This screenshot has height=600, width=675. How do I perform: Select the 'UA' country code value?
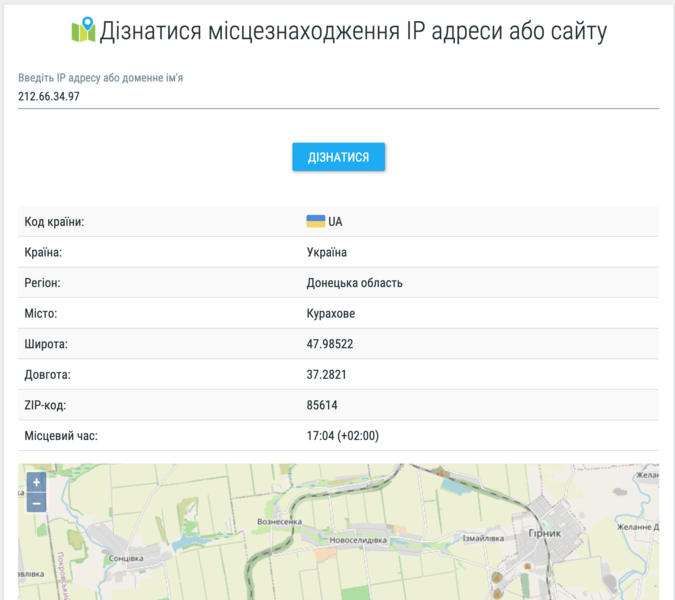click(335, 222)
